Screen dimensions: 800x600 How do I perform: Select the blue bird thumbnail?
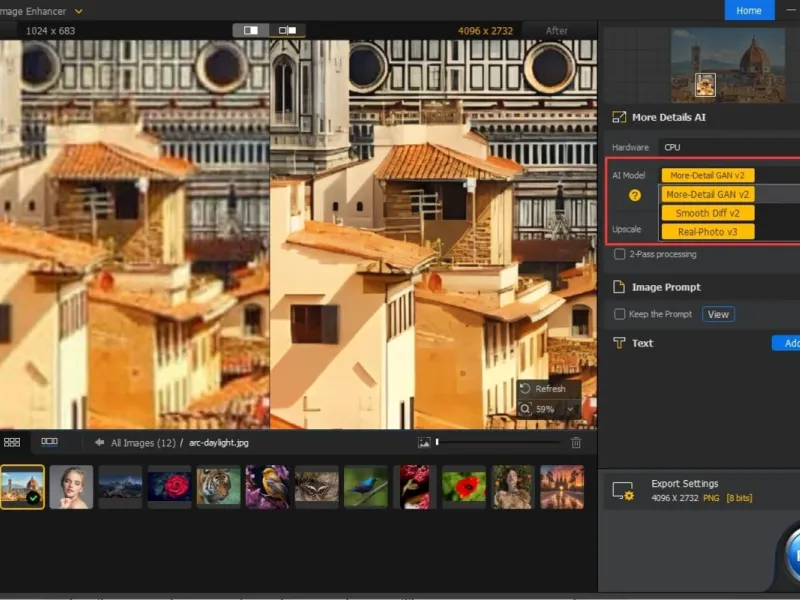click(366, 487)
